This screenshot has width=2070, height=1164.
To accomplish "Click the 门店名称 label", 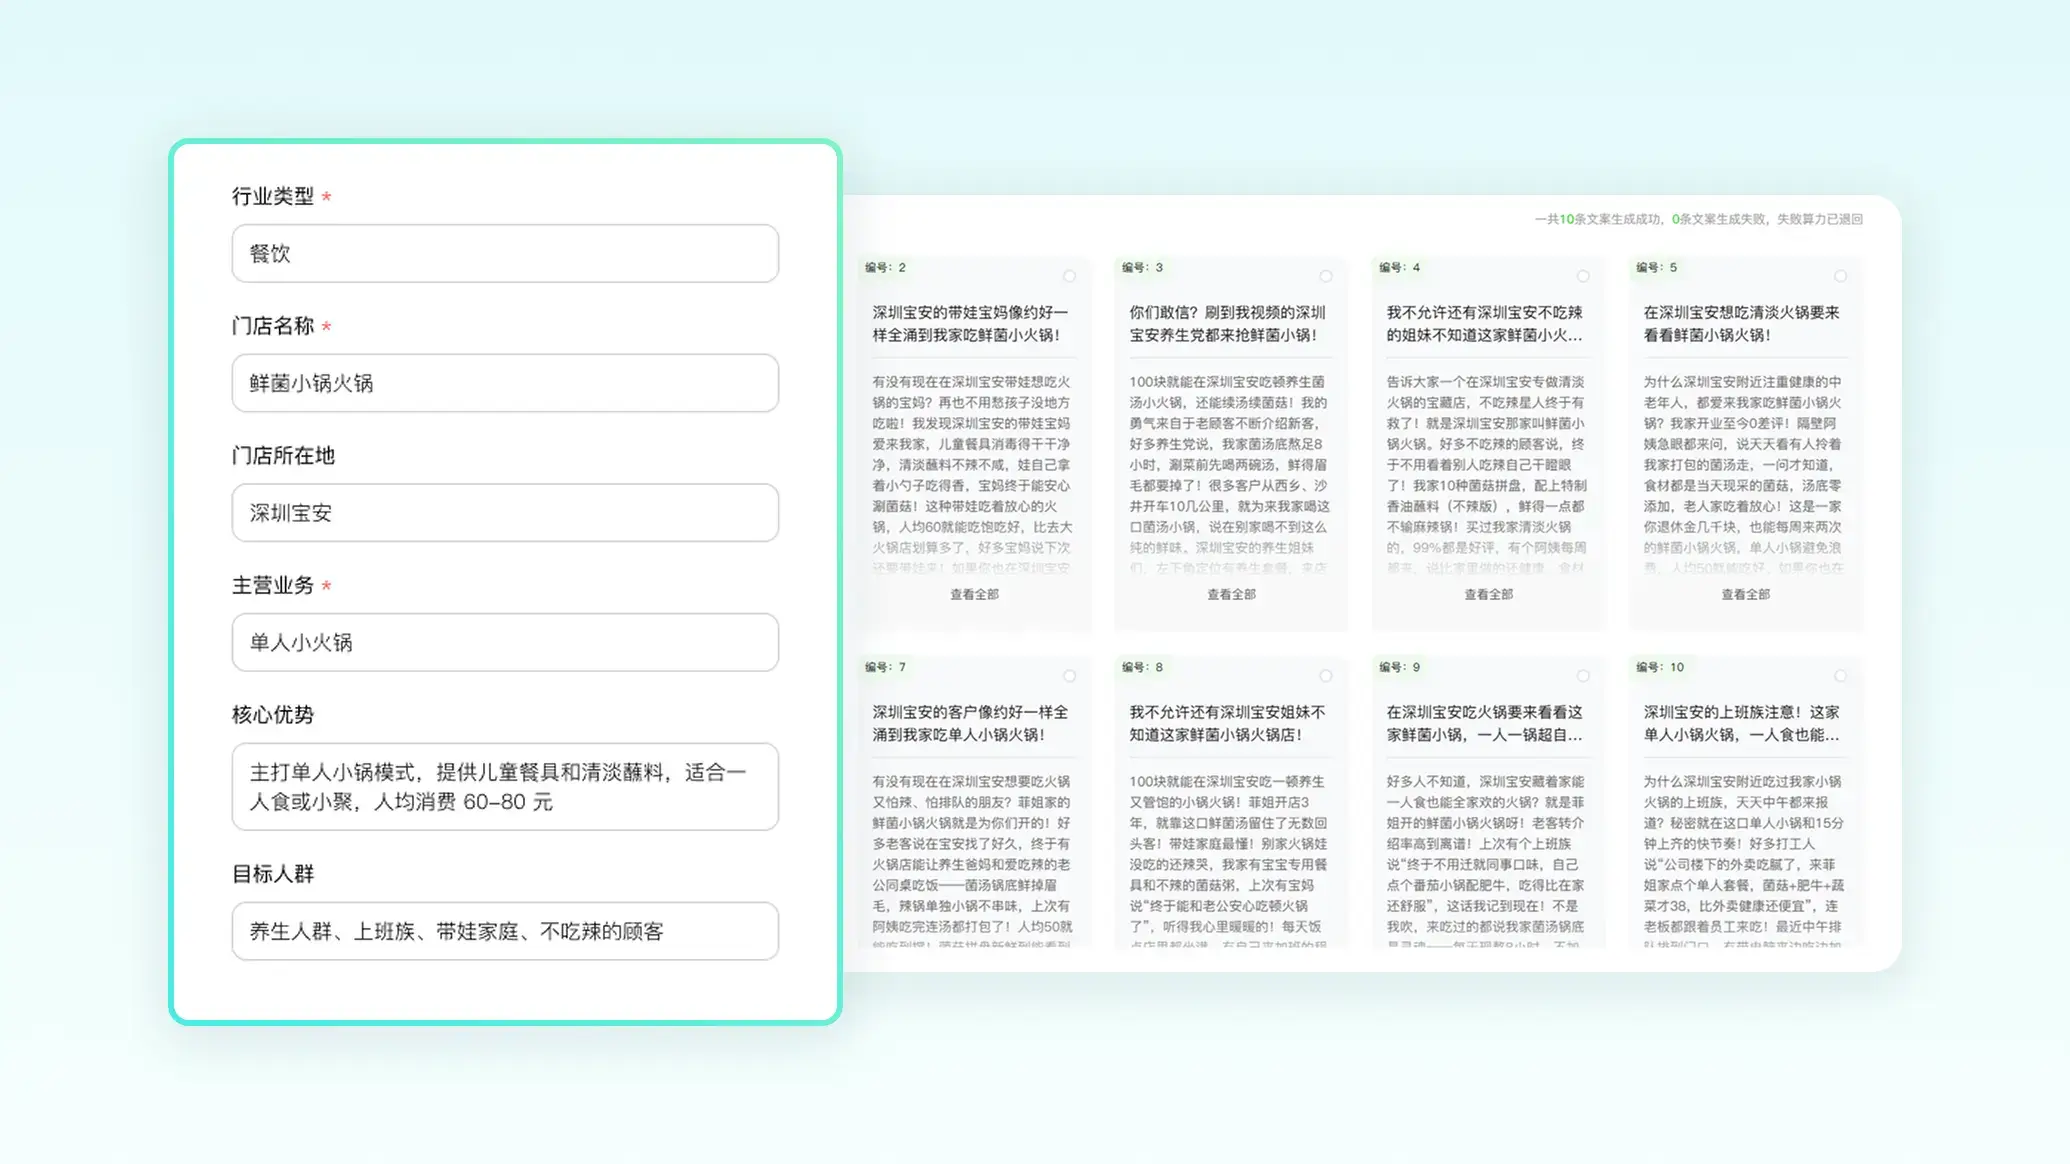I will (x=273, y=326).
